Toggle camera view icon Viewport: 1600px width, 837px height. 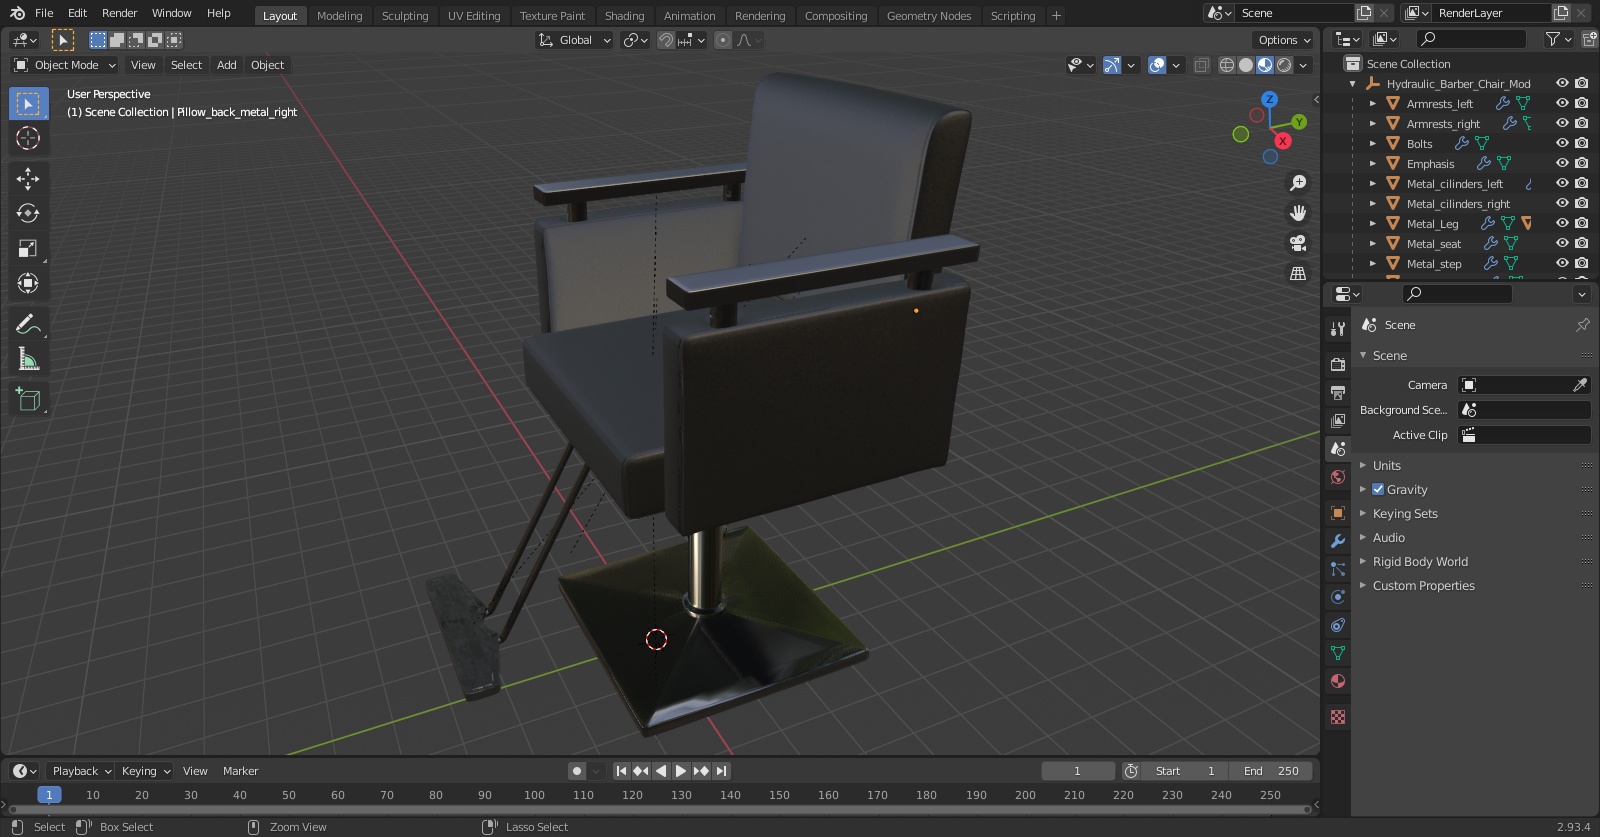click(x=1298, y=243)
